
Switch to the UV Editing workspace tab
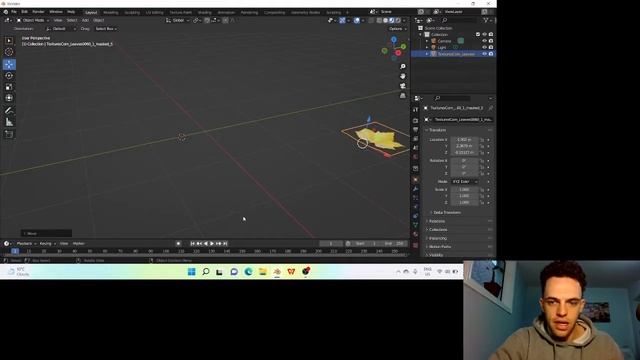154,13
